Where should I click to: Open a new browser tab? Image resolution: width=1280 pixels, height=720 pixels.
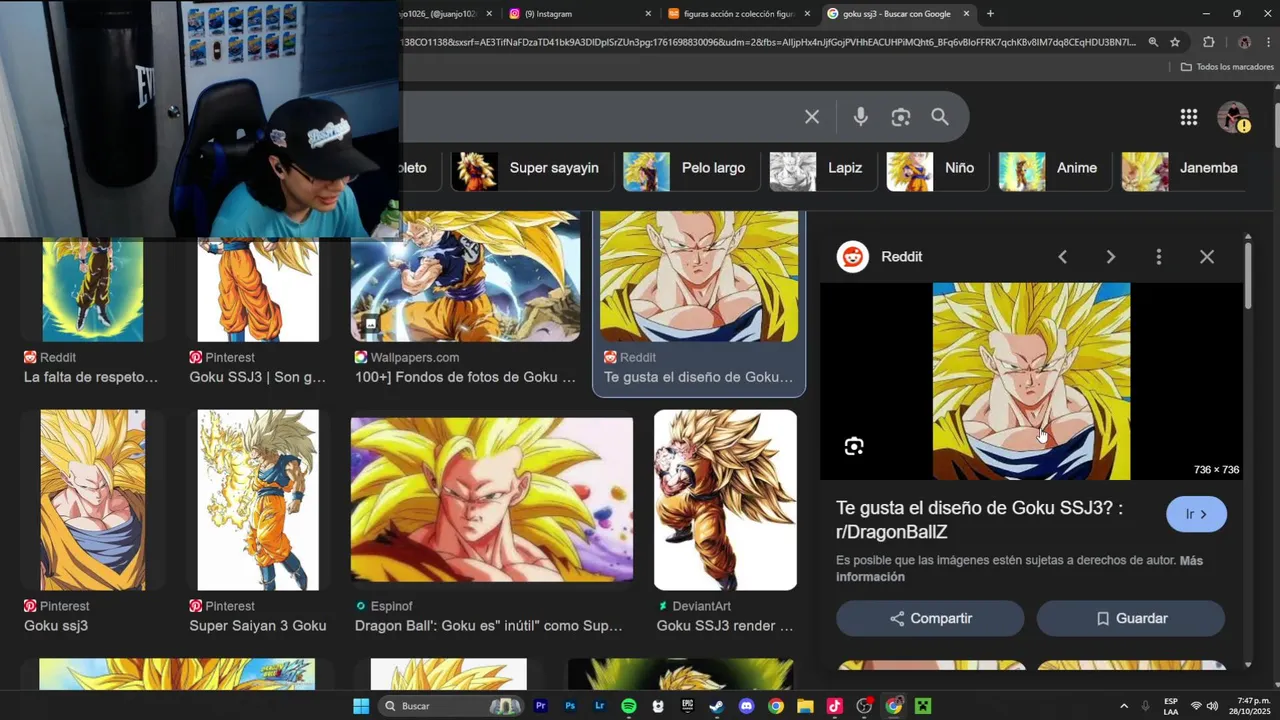990,14
